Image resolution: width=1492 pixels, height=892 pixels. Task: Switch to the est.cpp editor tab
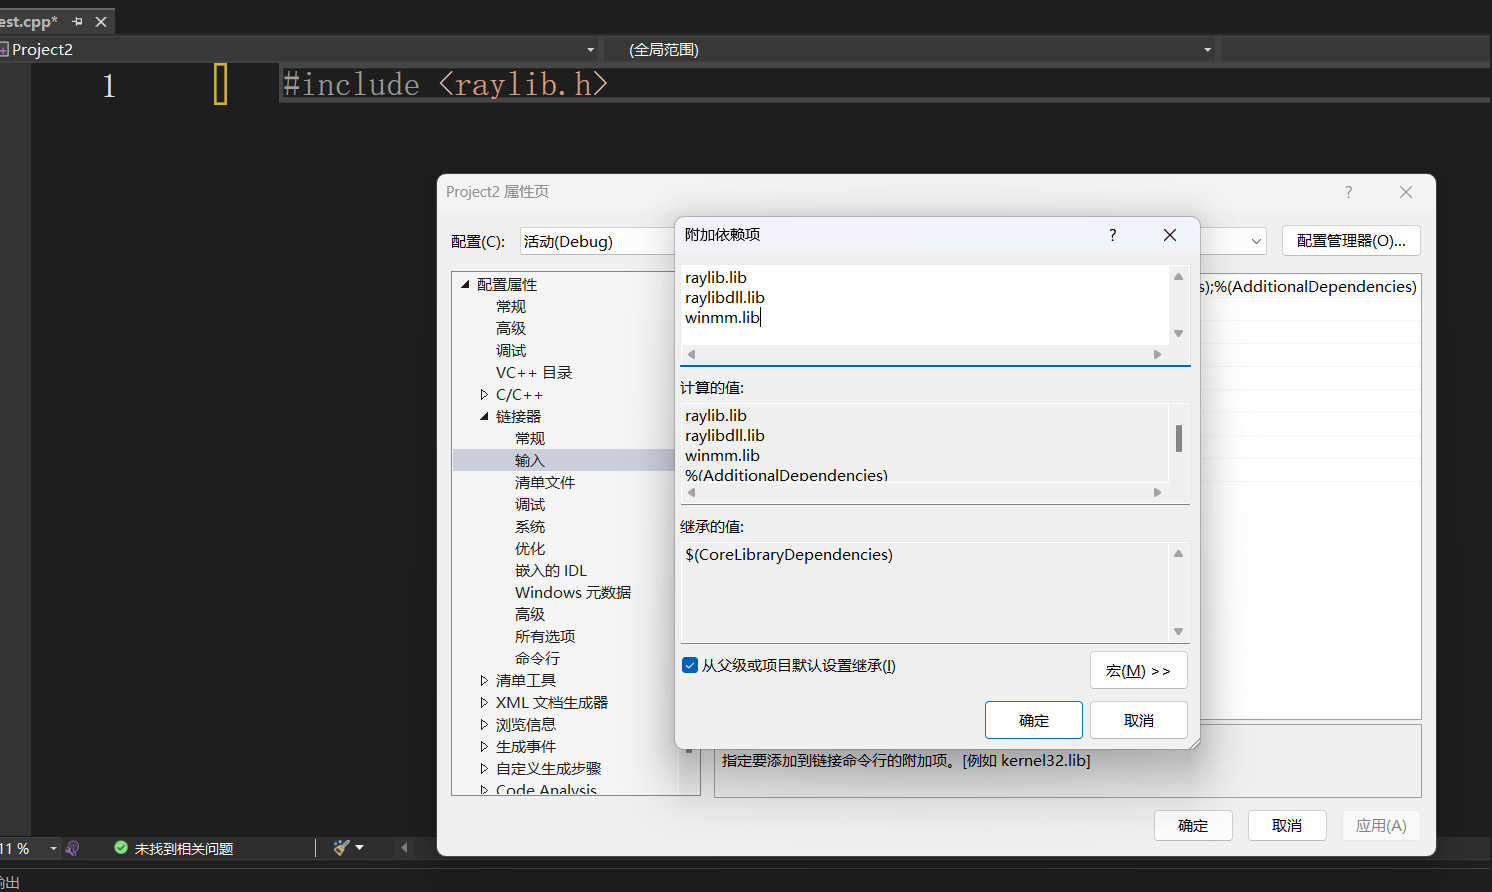click(x=30, y=20)
